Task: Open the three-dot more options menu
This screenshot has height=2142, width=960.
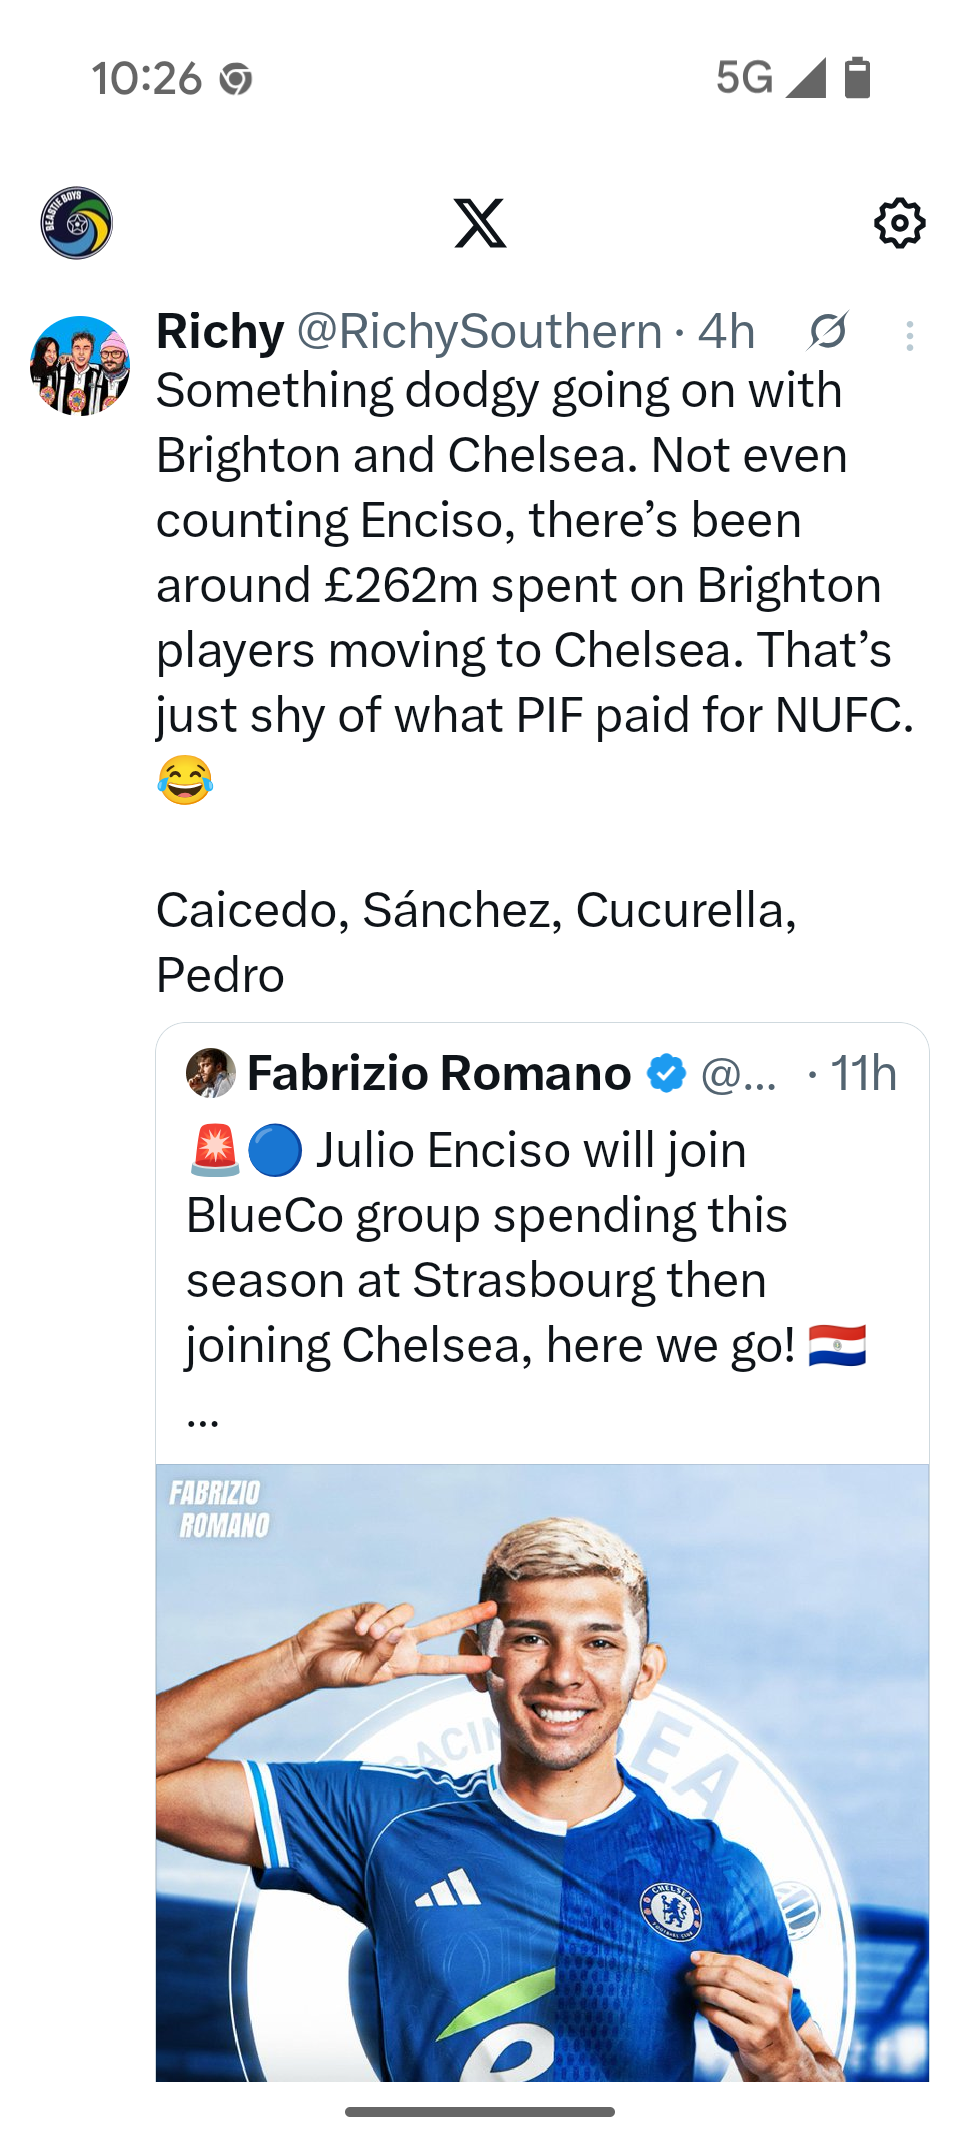Action: [x=909, y=335]
